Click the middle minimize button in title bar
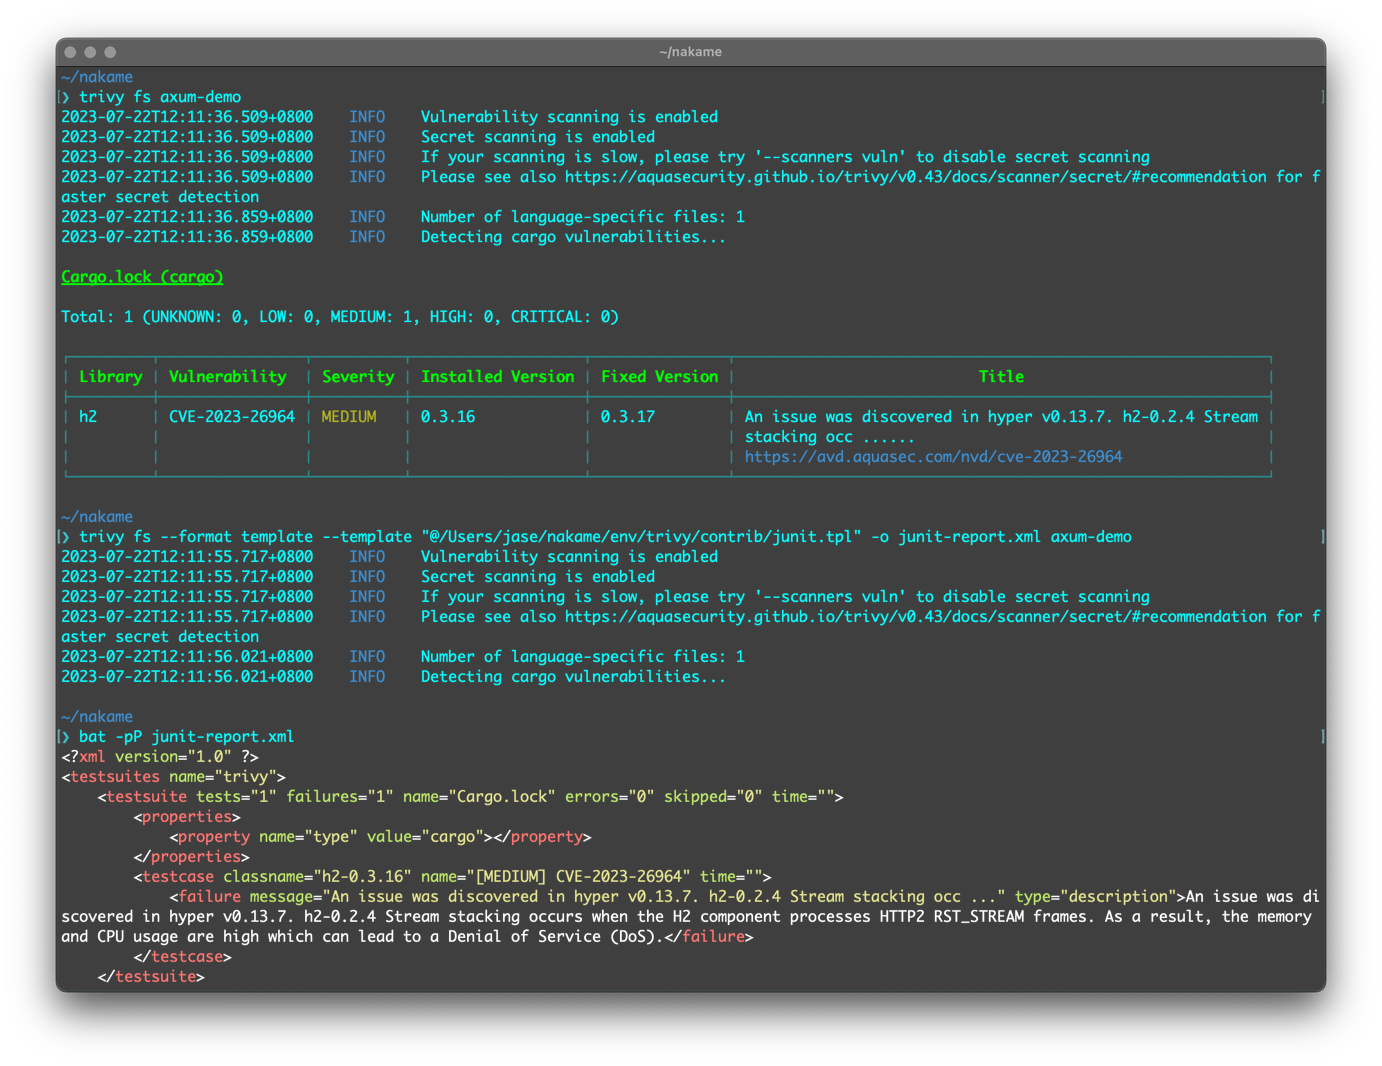Image resolution: width=1382 pixels, height=1066 pixels. [x=90, y=52]
